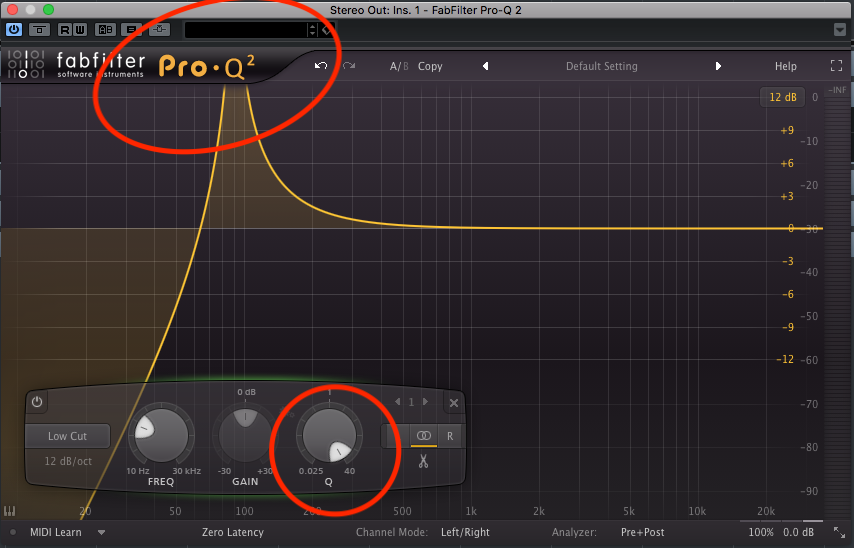Click Copy to copy A to B
854x548 pixels.
coord(430,66)
